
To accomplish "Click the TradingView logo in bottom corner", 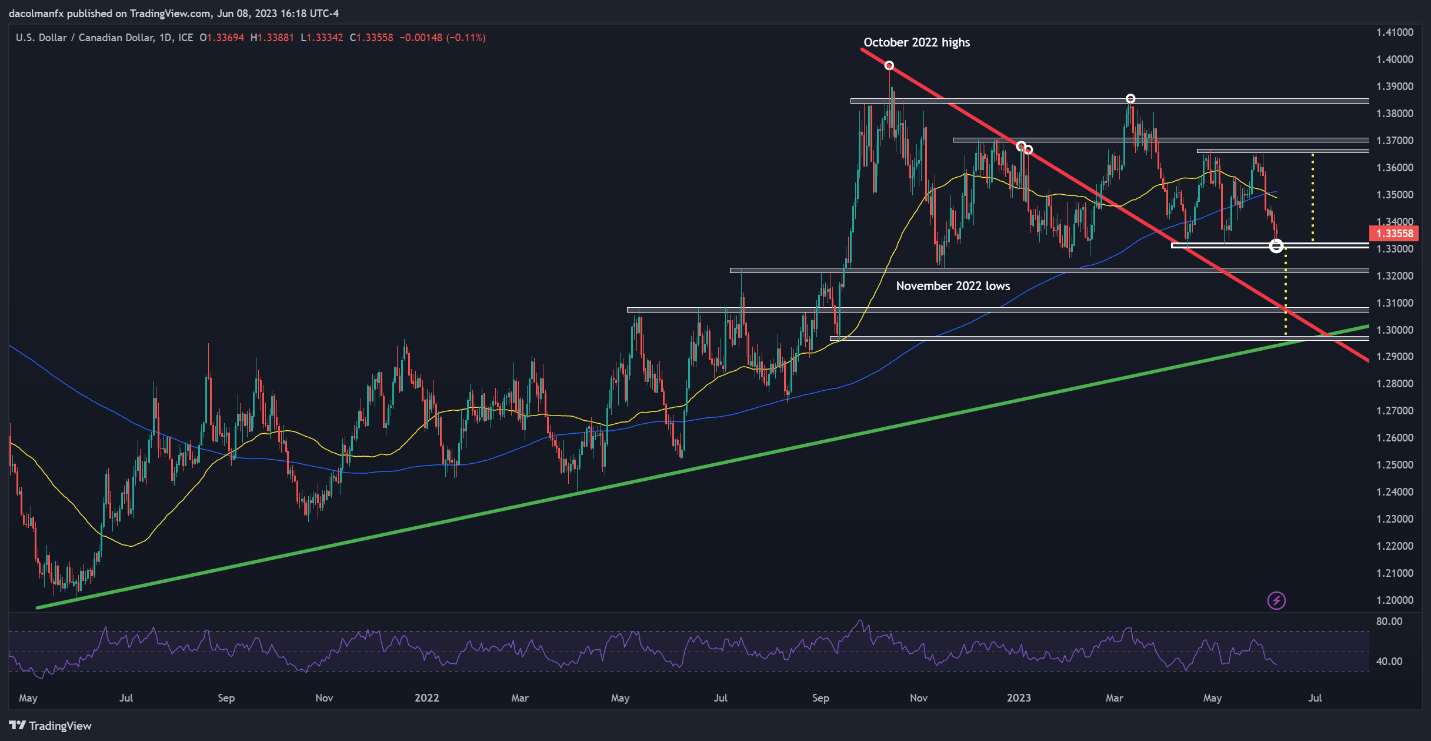I will point(48,725).
